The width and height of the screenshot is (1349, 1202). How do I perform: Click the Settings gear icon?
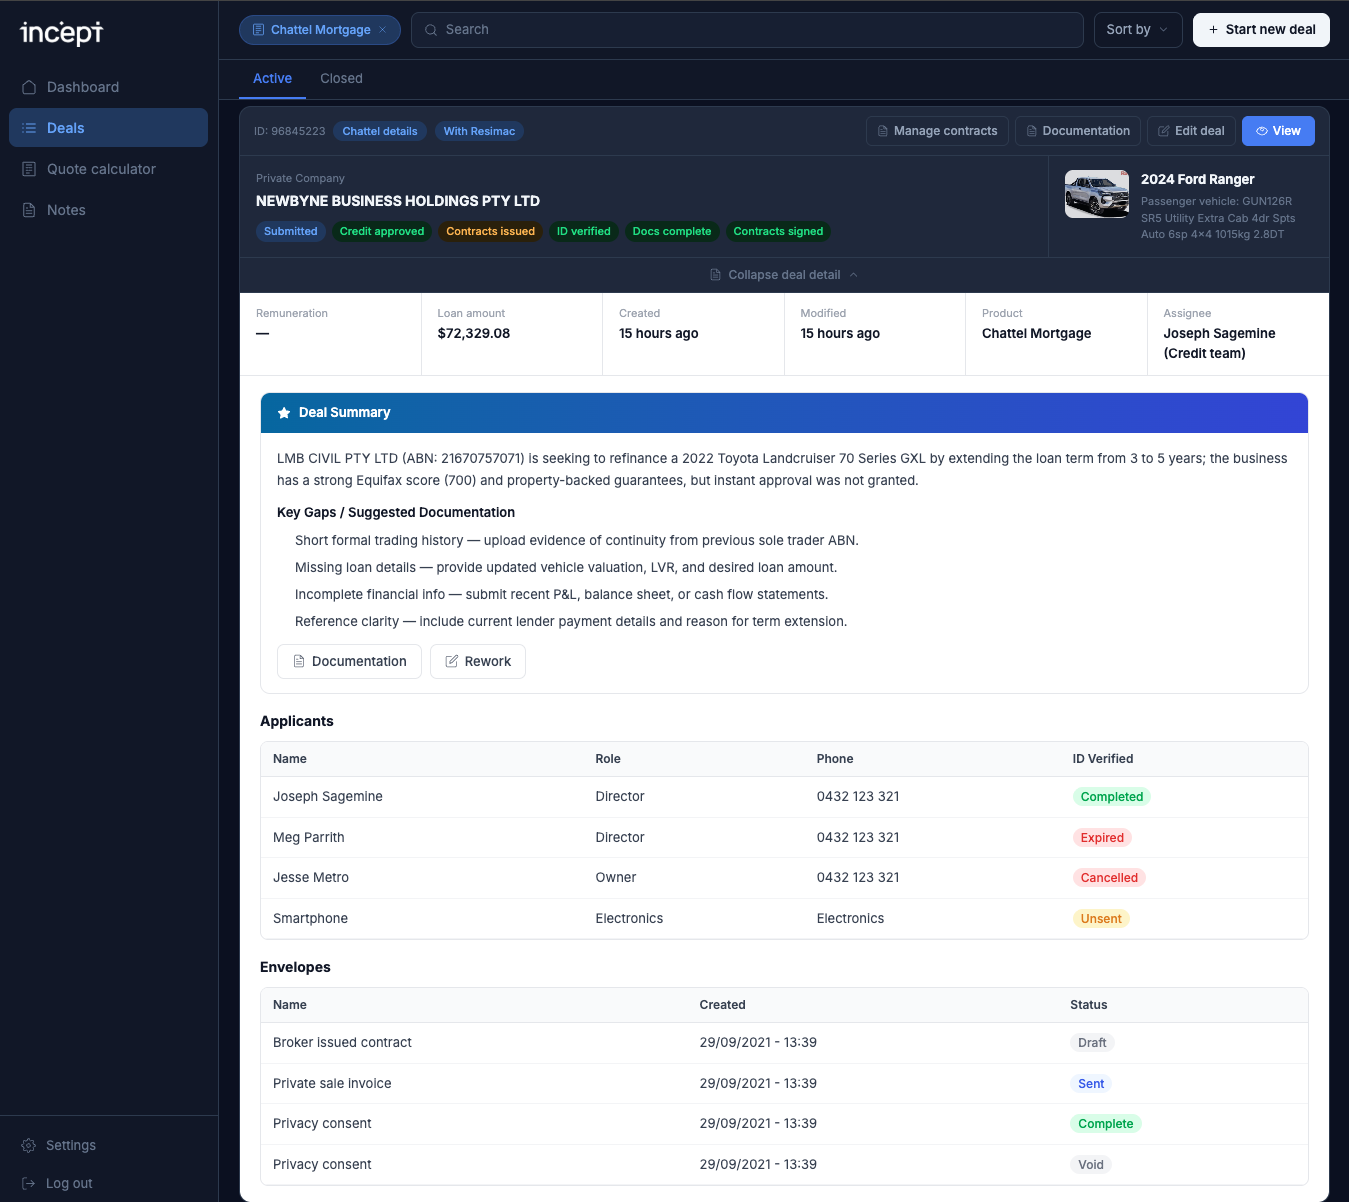[x=28, y=1145]
